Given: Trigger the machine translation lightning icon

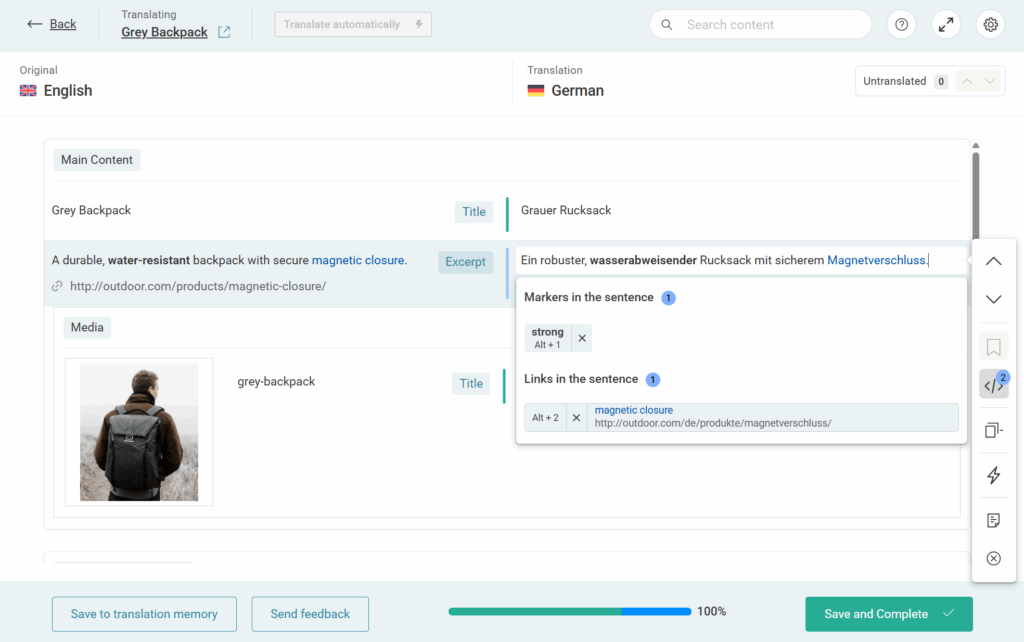Looking at the screenshot, I should tap(993, 475).
